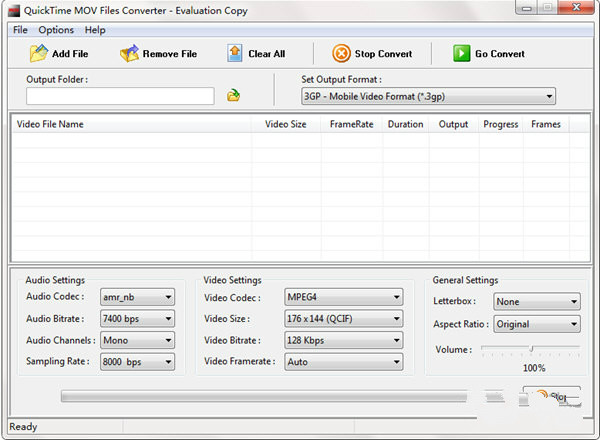Open the Audio Channels Mono dropdown
This screenshot has height=440, width=600.
[137, 340]
